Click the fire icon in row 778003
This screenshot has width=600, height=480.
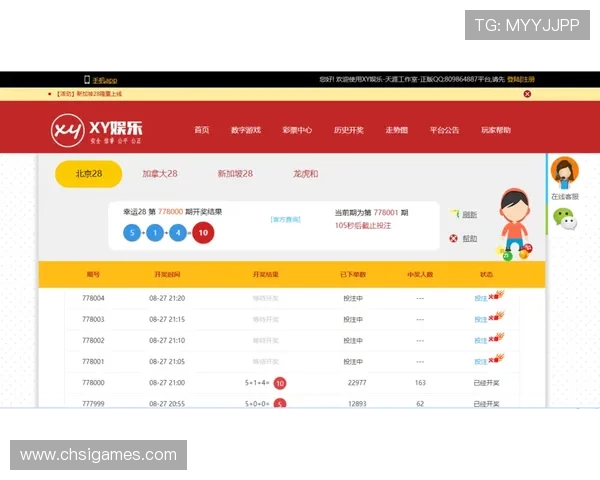pyautogui.click(x=497, y=316)
